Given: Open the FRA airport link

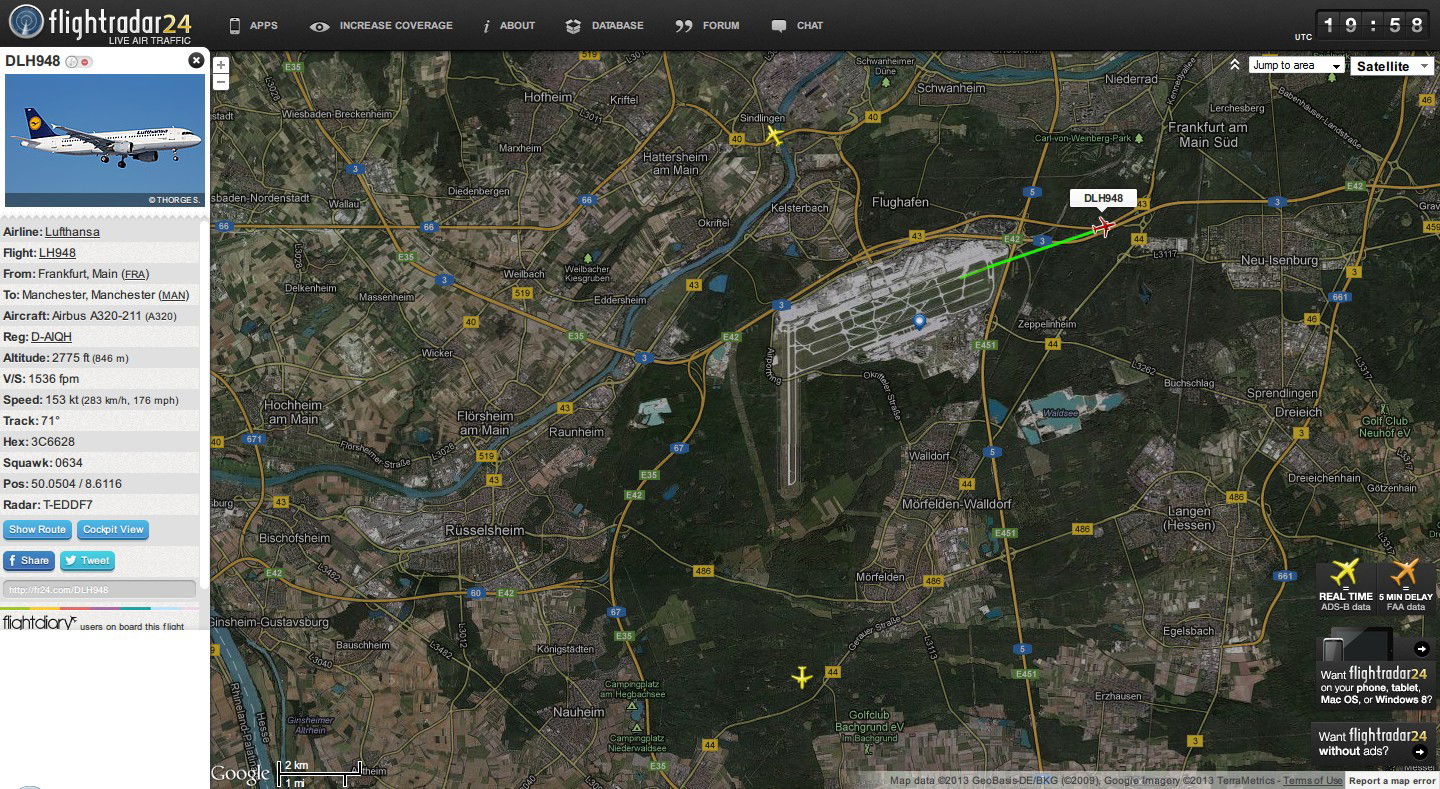Looking at the screenshot, I should point(135,274).
